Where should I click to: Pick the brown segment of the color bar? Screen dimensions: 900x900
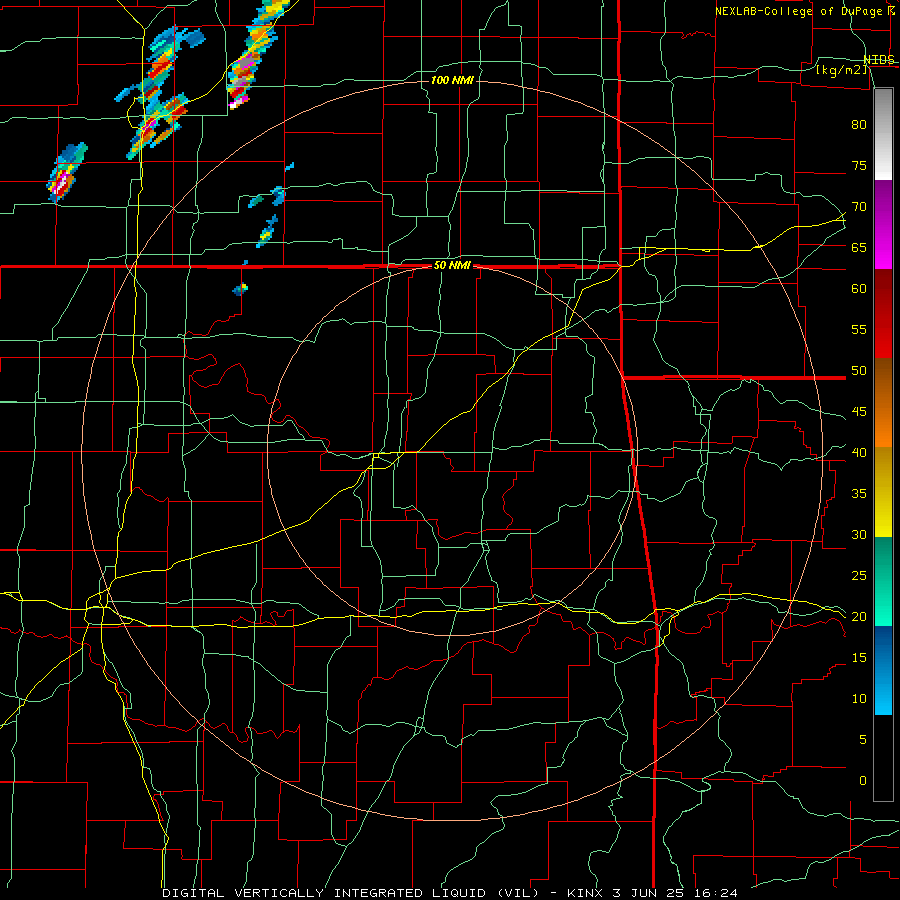pyautogui.click(x=883, y=381)
